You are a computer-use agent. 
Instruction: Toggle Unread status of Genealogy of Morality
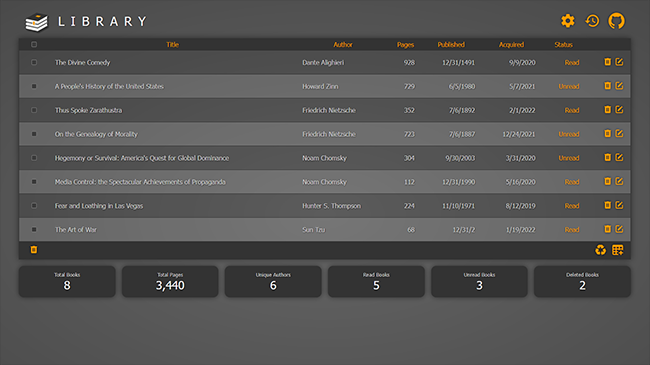[569, 134]
